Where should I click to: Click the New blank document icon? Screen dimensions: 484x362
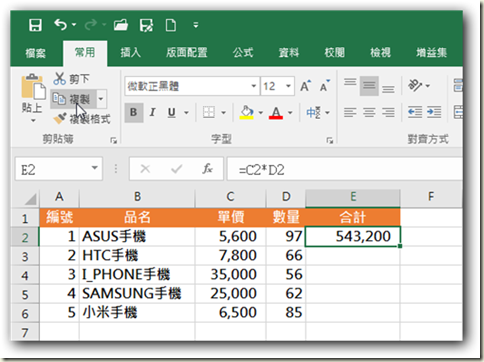[x=171, y=25]
